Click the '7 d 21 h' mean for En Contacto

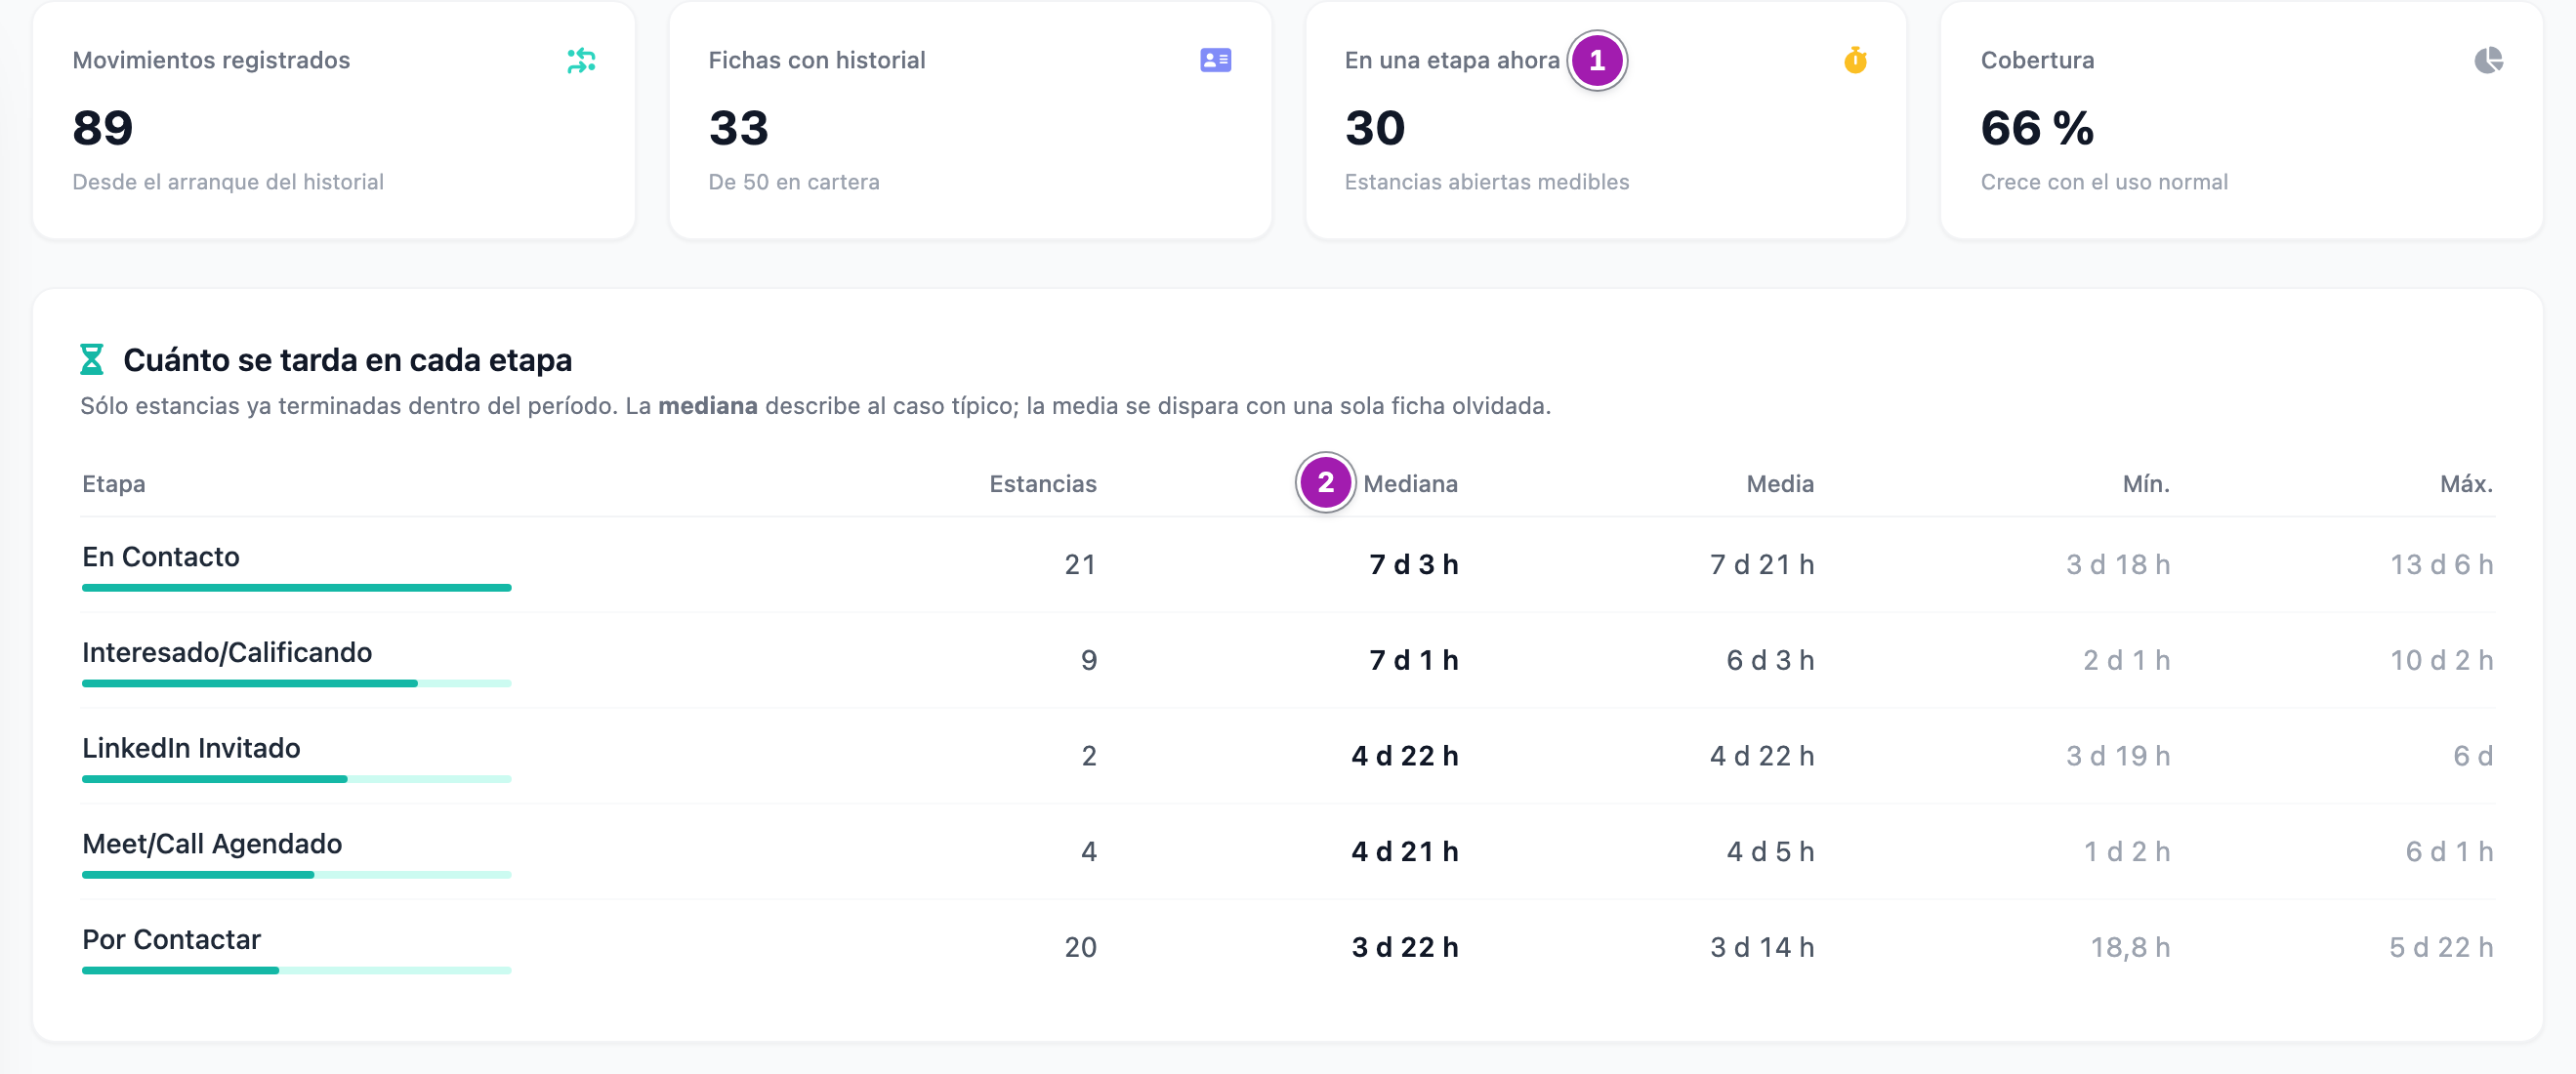click(x=1762, y=565)
